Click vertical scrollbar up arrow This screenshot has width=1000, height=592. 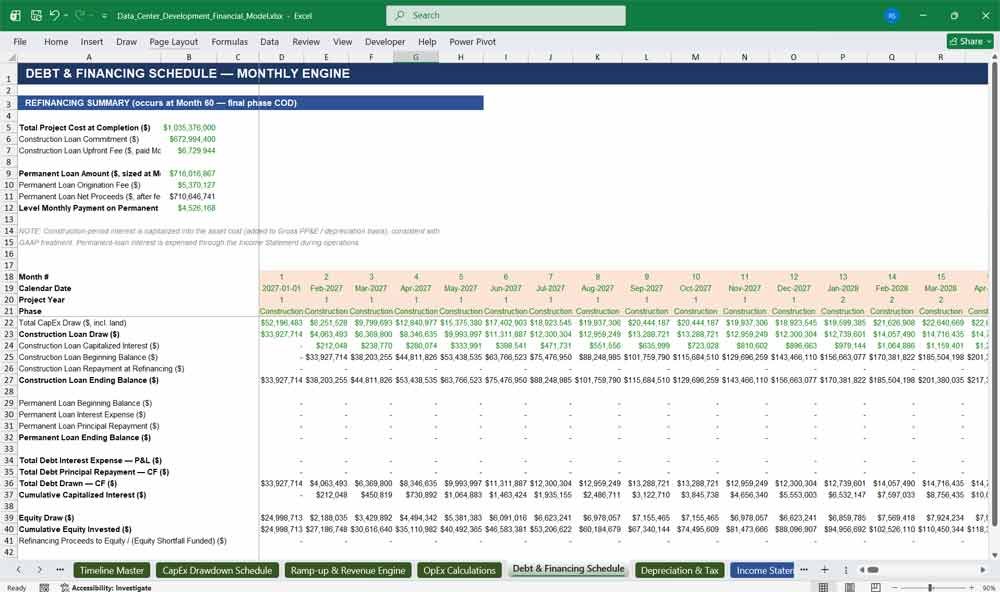point(994,57)
